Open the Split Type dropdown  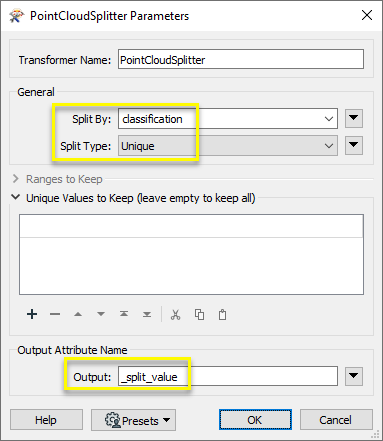pyautogui.click(x=228, y=145)
